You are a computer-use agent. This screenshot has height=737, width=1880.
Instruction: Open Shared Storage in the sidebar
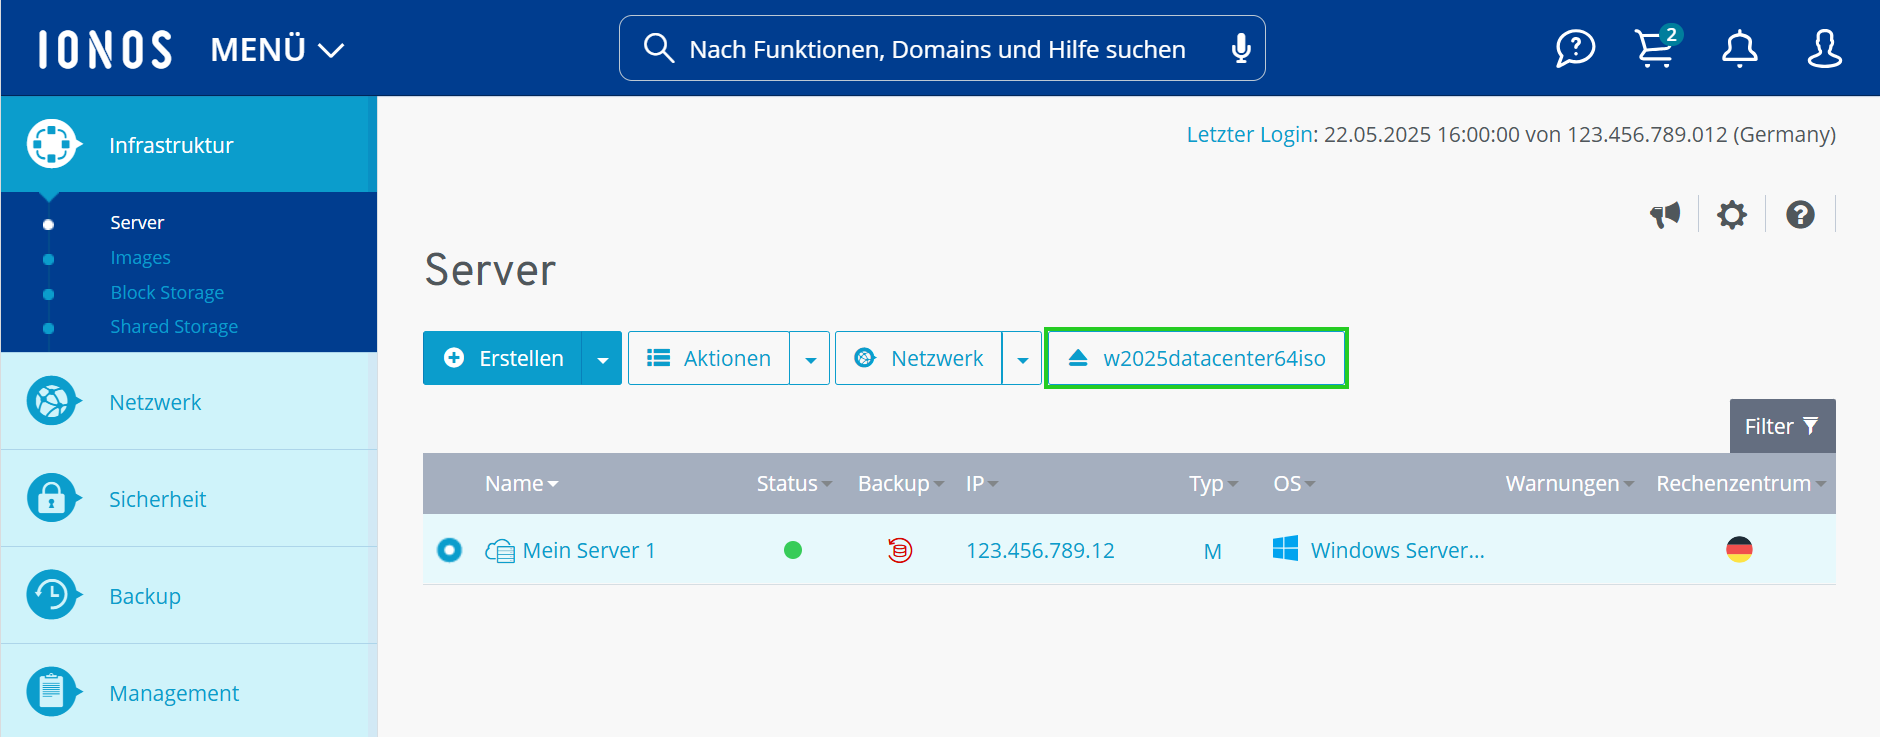[174, 326]
